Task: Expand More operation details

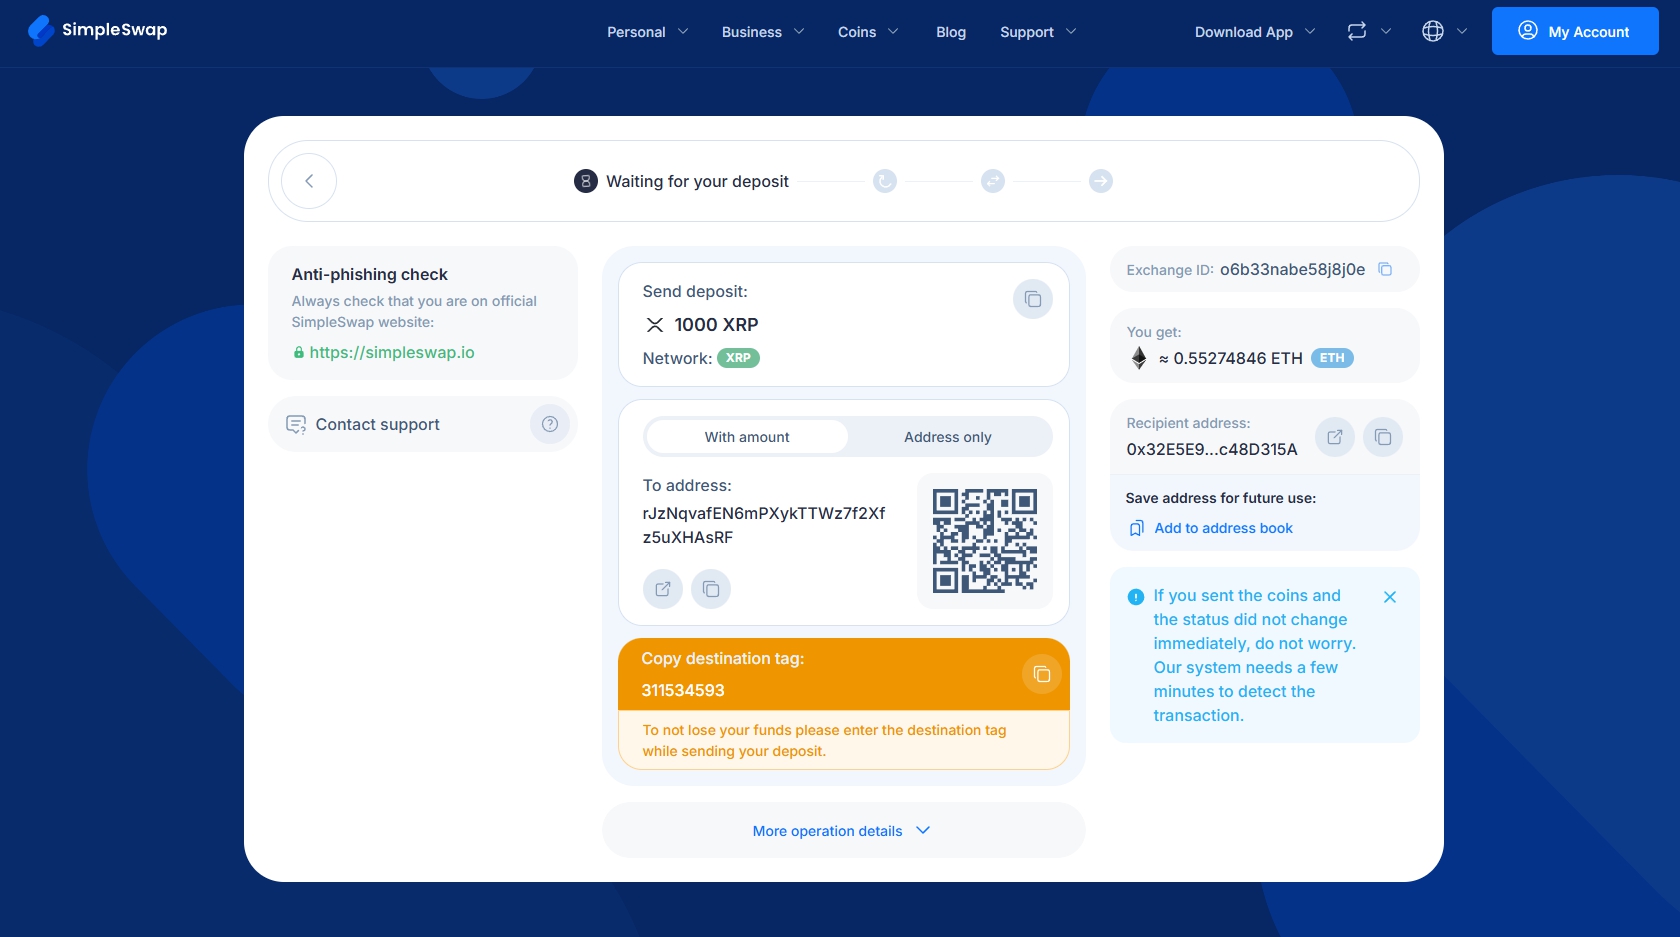Action: pos(843,830)
